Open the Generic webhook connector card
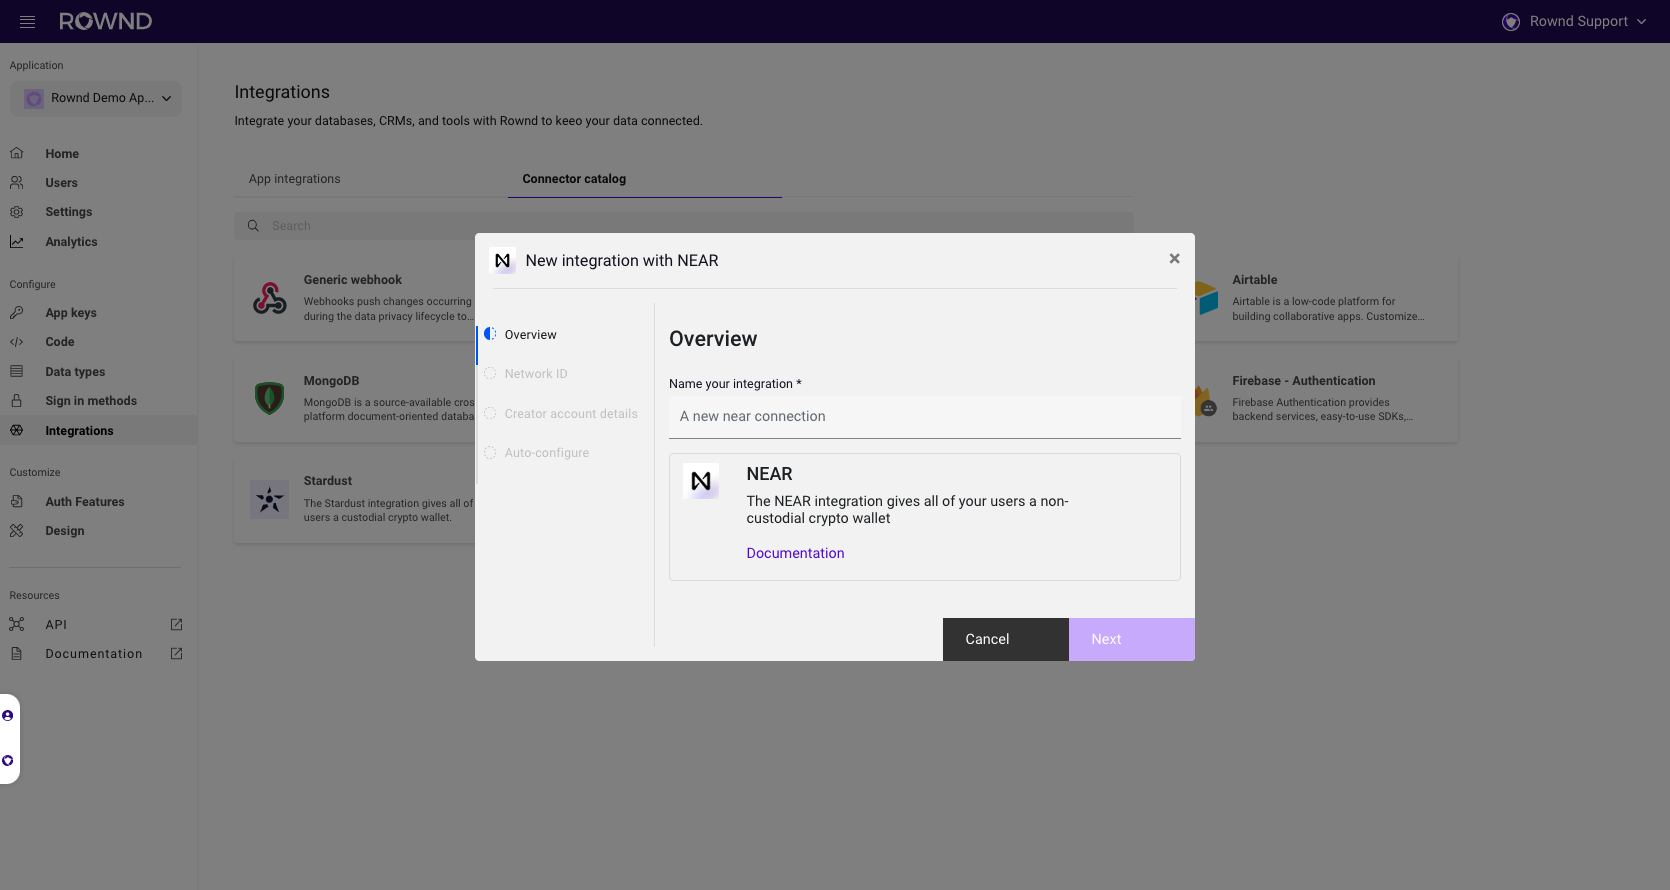1670x890 pixels. coord(355,298)
